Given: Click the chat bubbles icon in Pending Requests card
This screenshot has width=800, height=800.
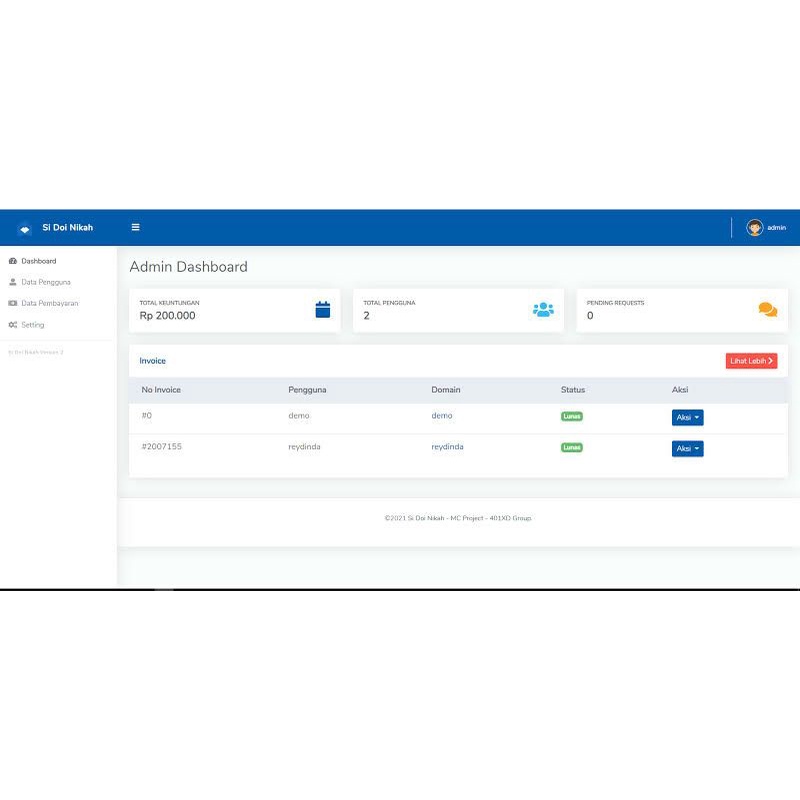Looking at the screenshot, I should 767,309.
